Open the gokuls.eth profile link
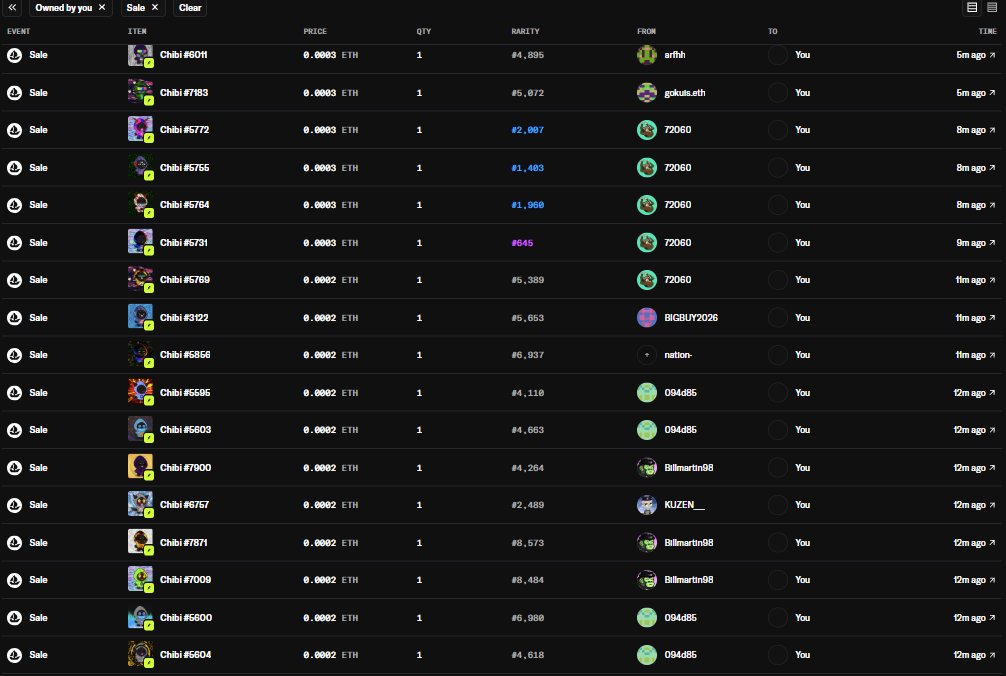 [x=685, y=93]
